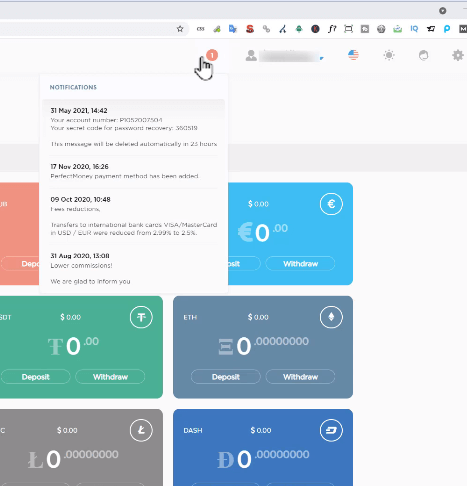
Task: Click the blue P extension icon
Action: (447, 29)
